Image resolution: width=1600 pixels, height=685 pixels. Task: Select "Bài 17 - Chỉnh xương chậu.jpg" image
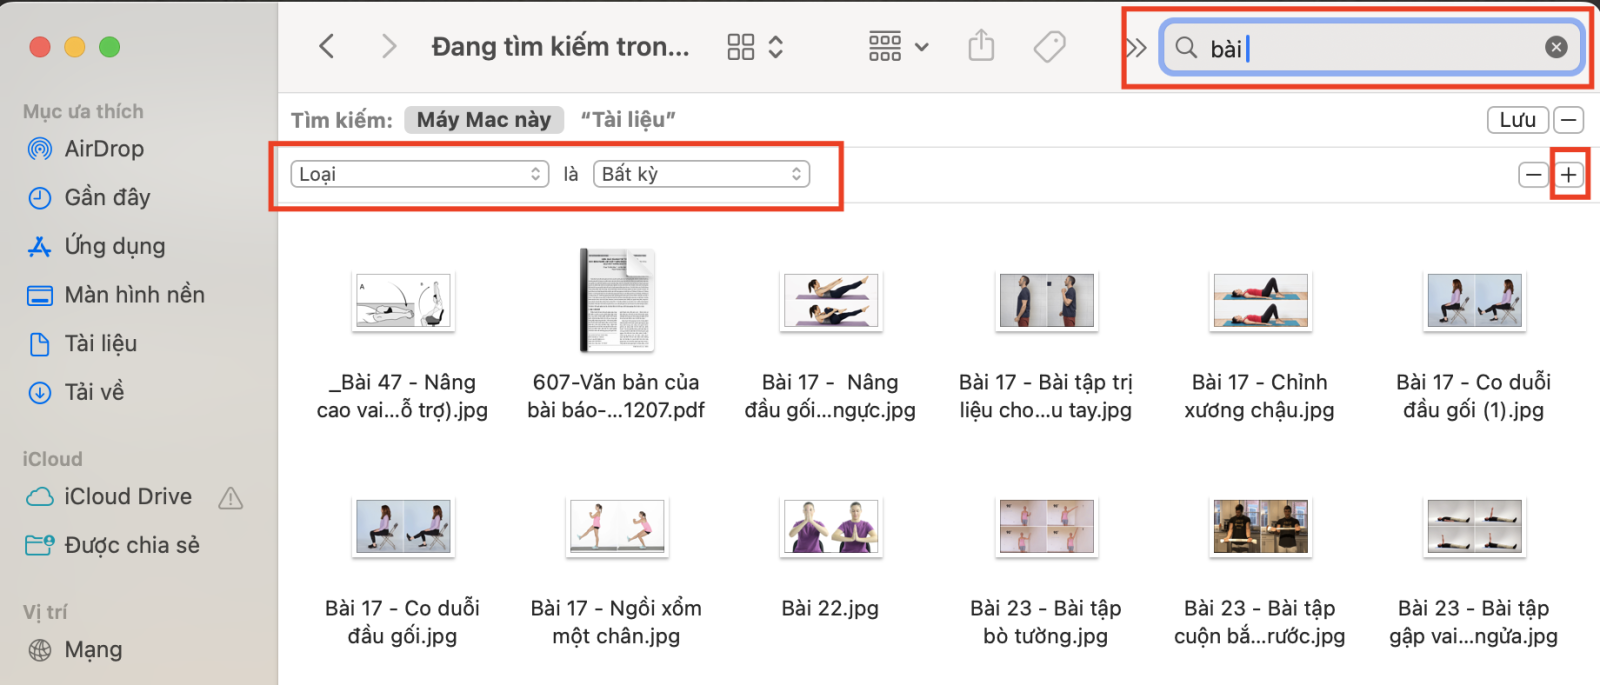(x=1260, y=301)
